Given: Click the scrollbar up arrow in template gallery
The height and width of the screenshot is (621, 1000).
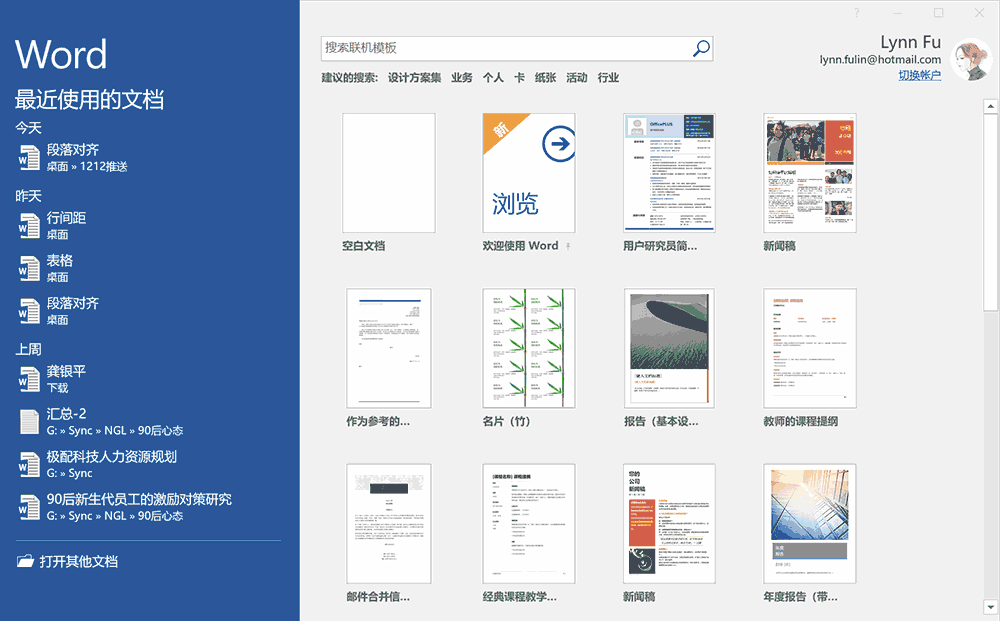Looking at the screenshot, I should 990,106.
